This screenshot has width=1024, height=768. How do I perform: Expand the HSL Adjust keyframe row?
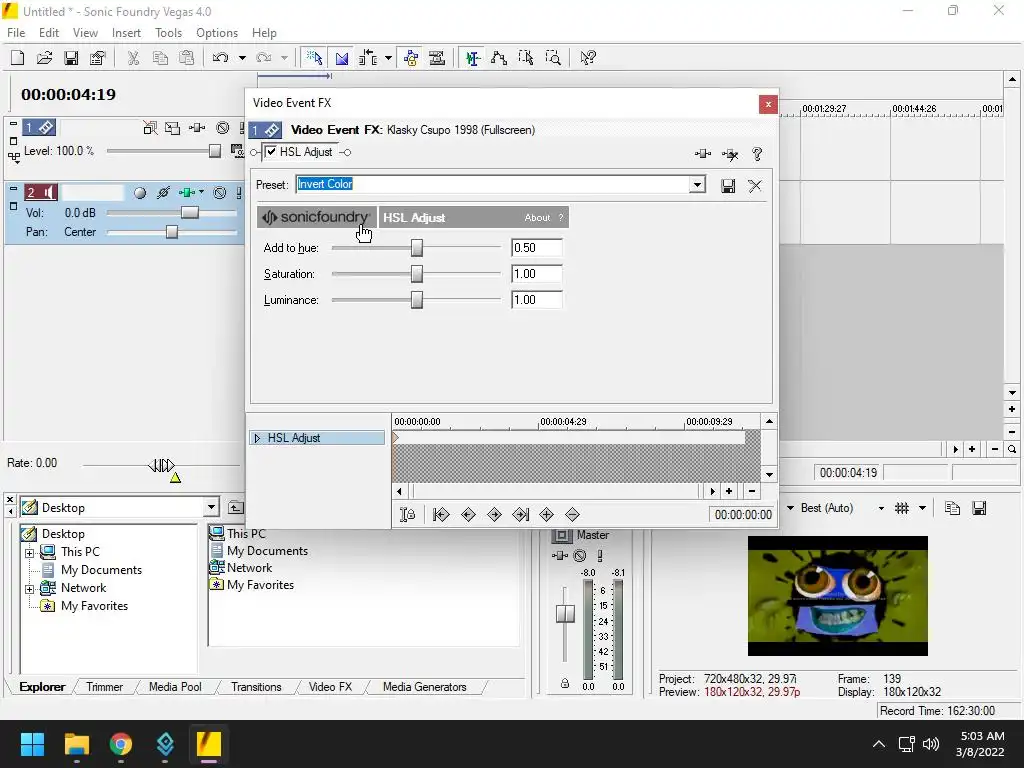tap(257, 438)
